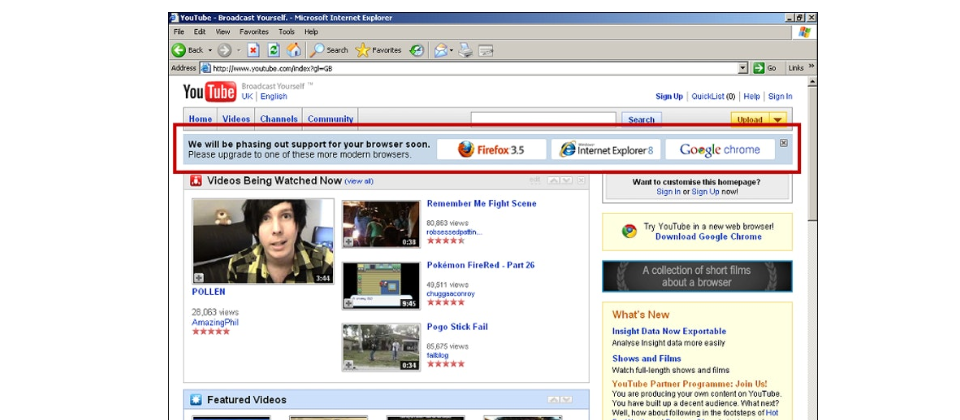
Task: Click the YouTube search input field
Action: (x=546, y=119)
